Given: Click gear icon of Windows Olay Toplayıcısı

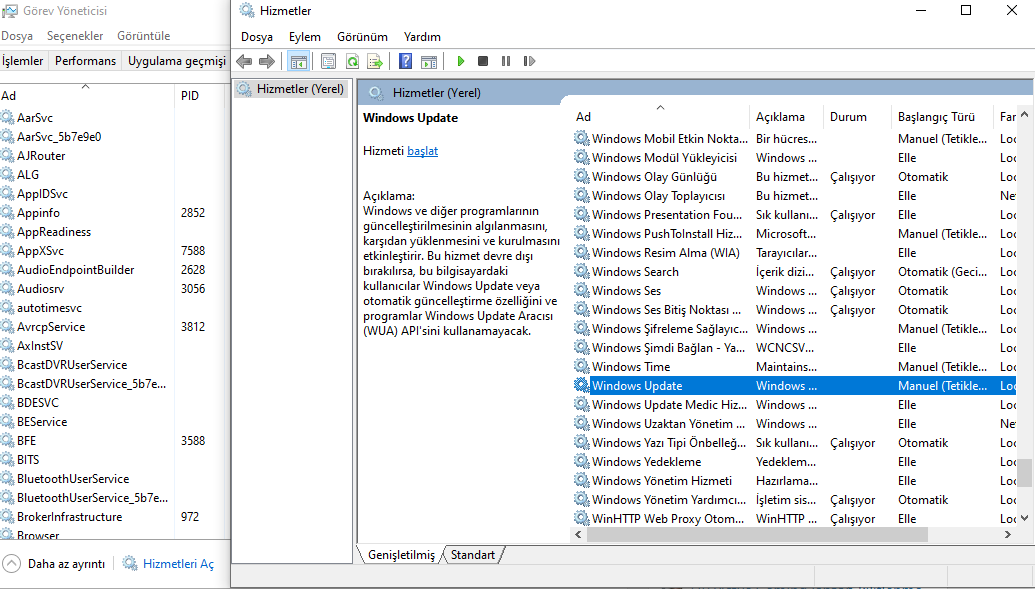Looking at the screenshot, I should pos(582,195).
